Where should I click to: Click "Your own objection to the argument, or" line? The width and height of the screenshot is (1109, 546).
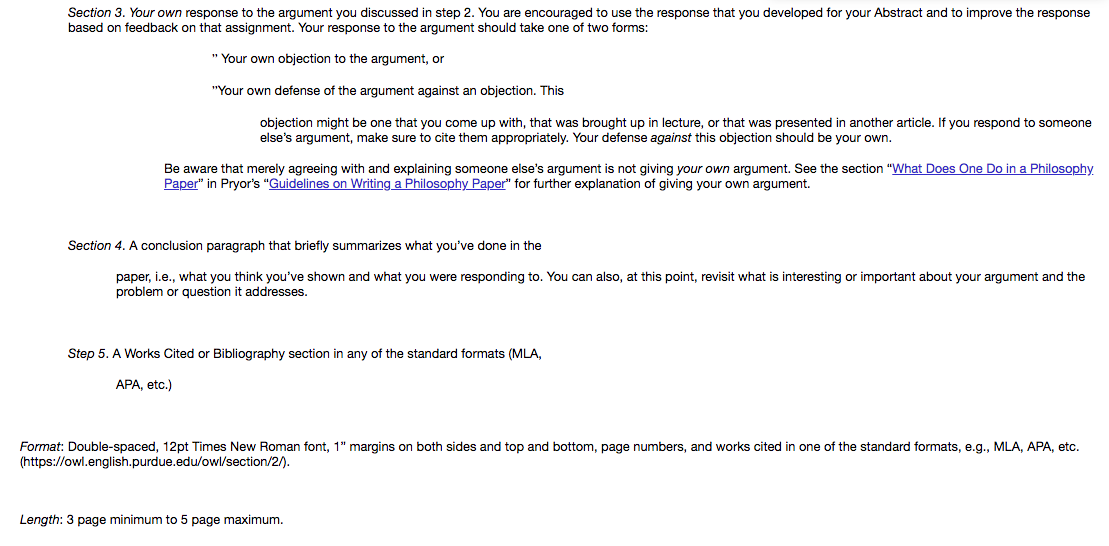[327, 59]
